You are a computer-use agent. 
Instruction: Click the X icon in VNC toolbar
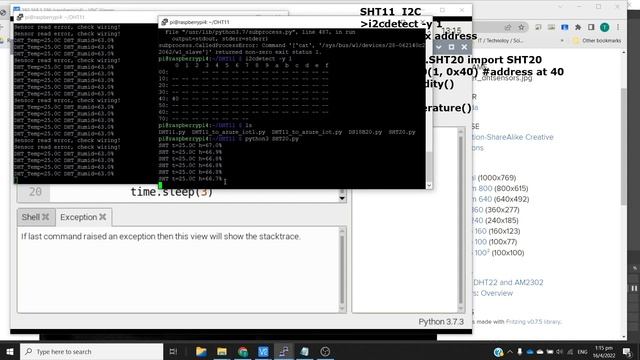coord(464,47)
